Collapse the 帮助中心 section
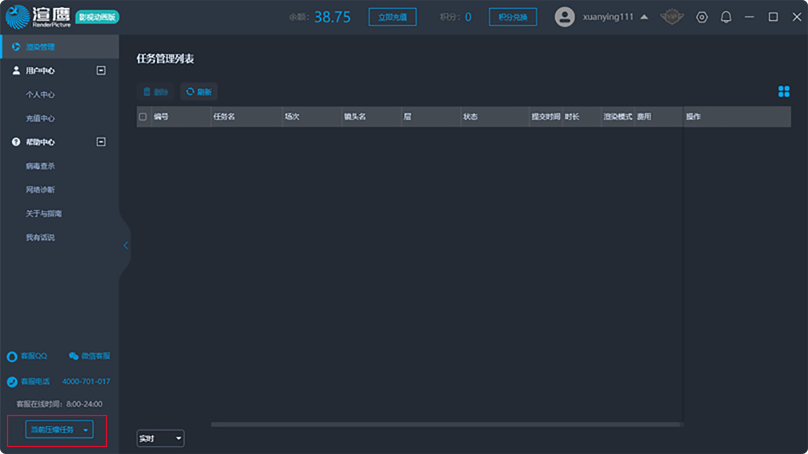Image resolution: width=808 pixels, height=454 pixels. tap(101, 142)
